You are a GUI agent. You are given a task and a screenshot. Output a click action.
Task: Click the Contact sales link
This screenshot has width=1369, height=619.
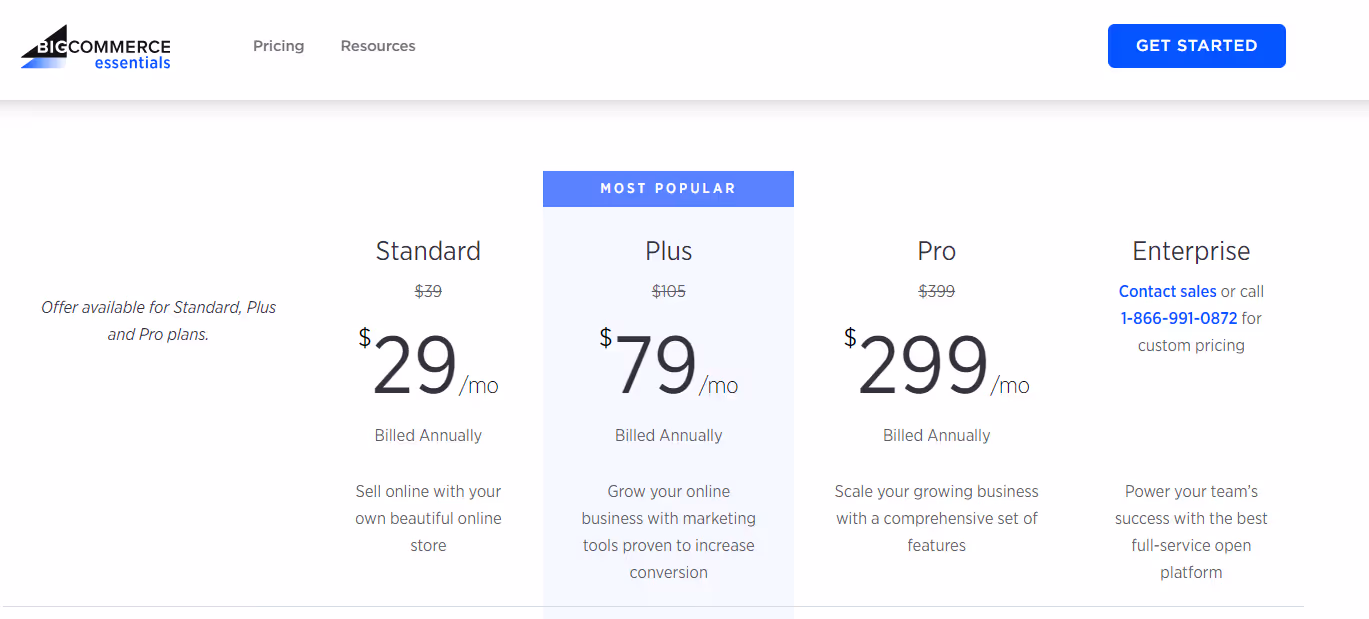(1167, 291)
